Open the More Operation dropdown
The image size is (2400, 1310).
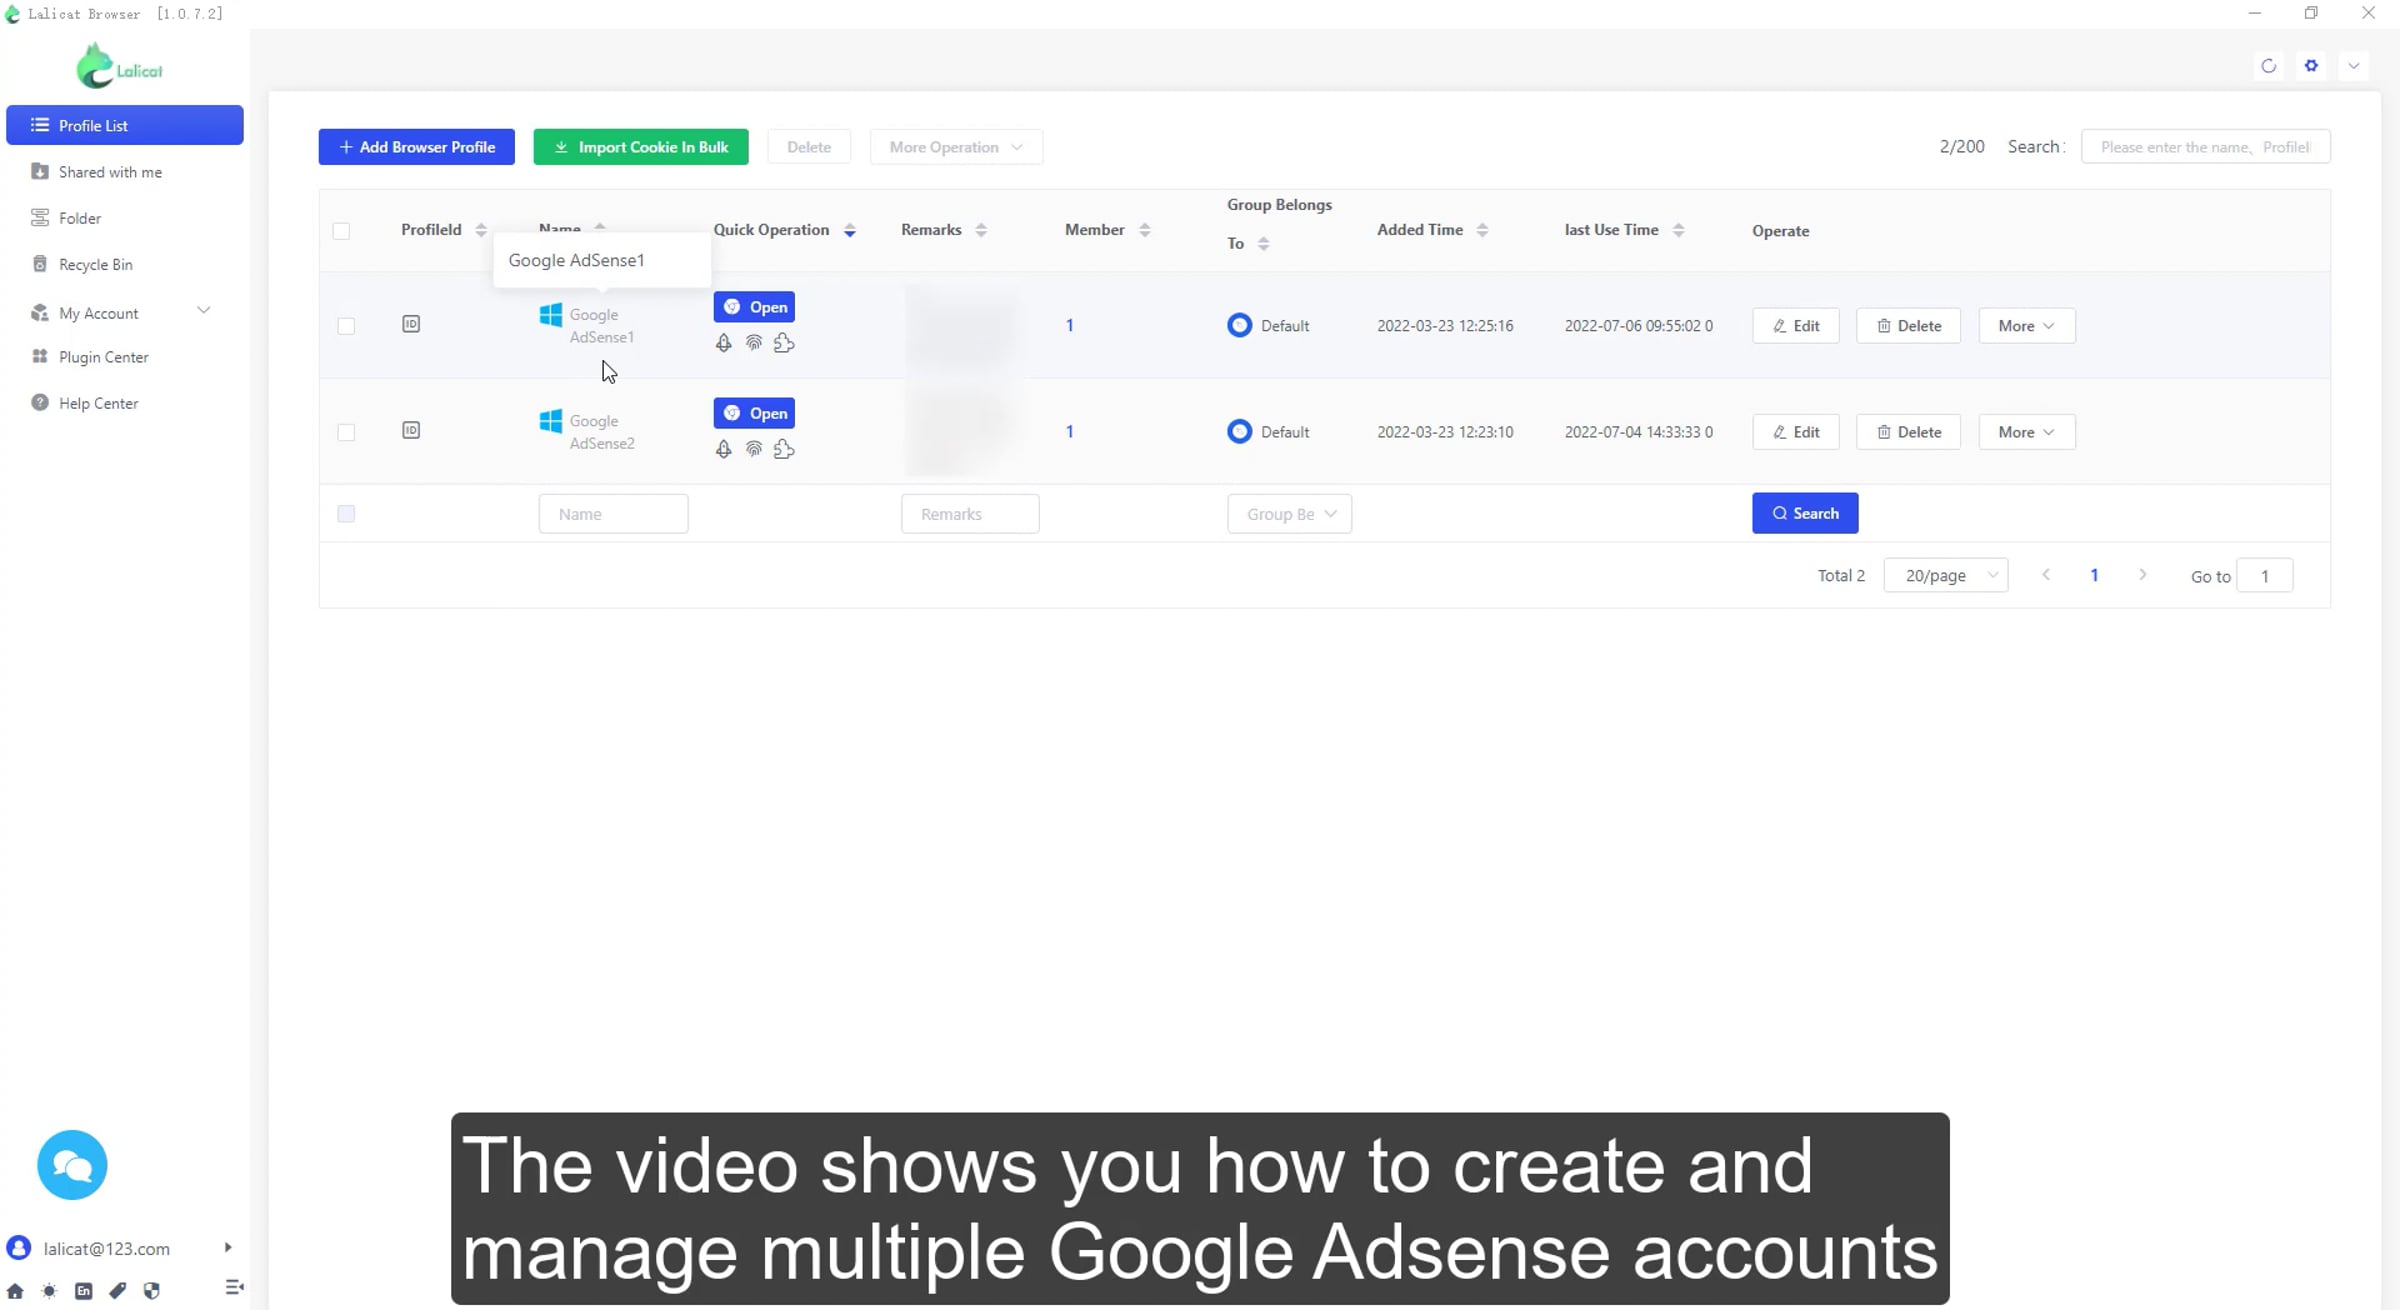point(955,147)
